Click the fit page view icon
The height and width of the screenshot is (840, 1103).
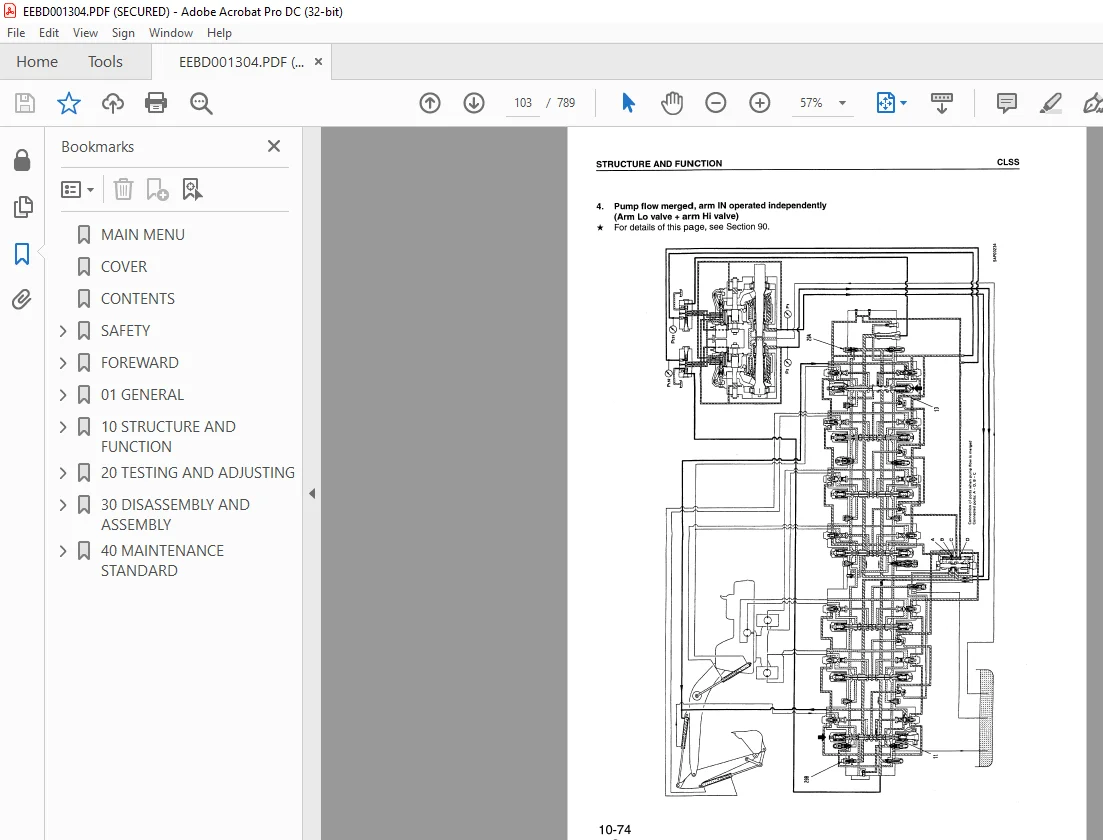[886, 103]
